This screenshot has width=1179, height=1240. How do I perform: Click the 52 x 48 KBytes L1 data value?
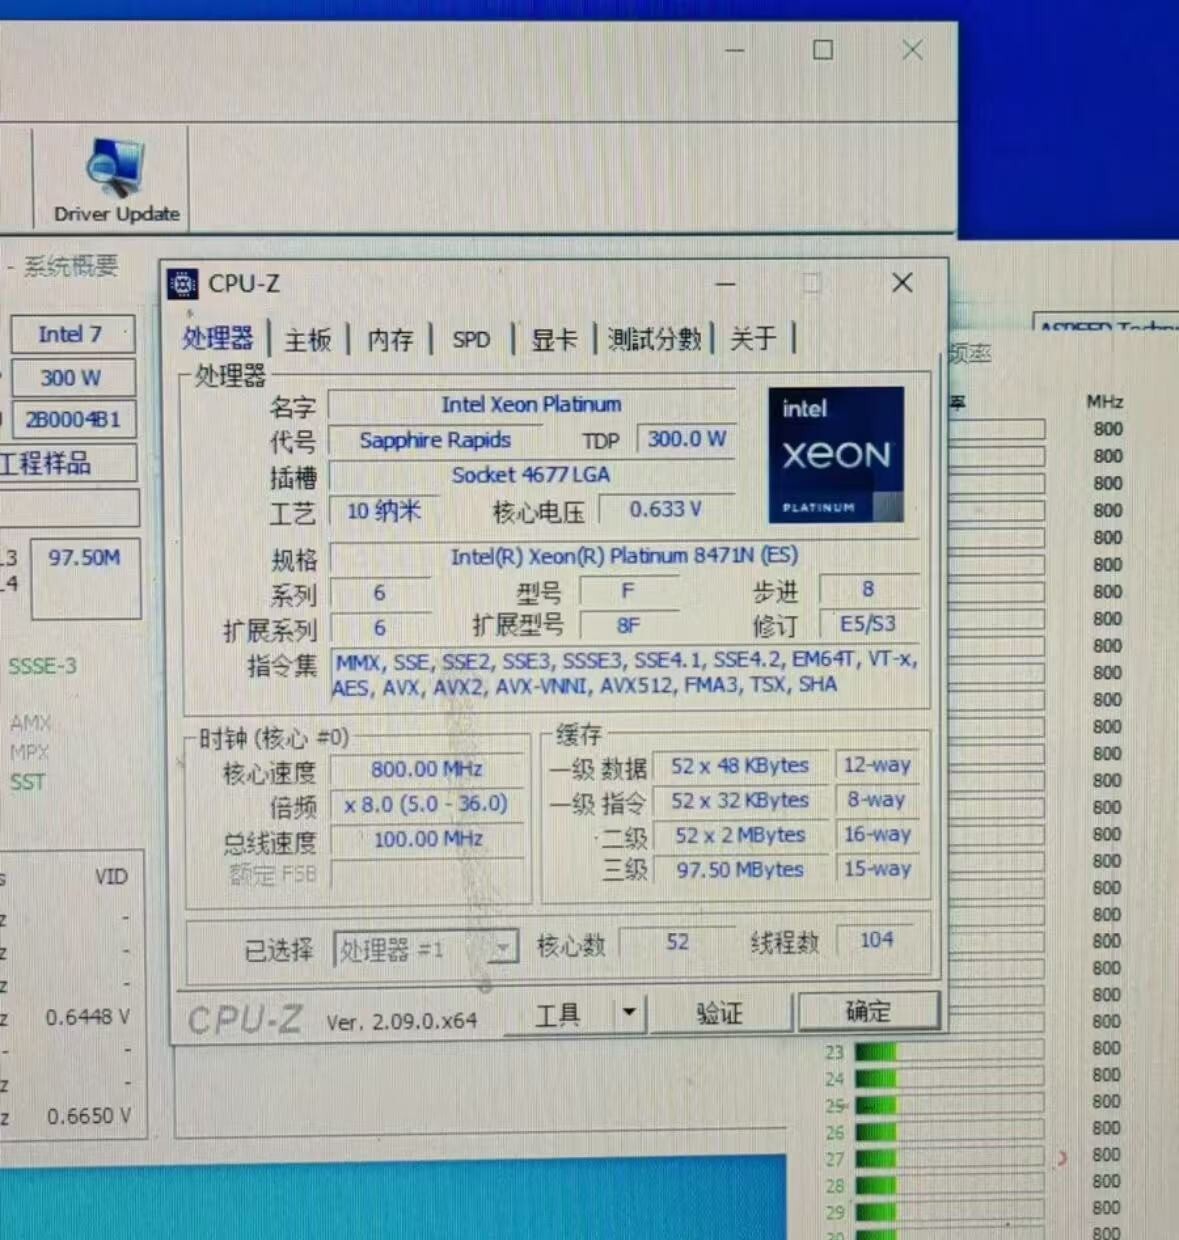coord(740,766)
